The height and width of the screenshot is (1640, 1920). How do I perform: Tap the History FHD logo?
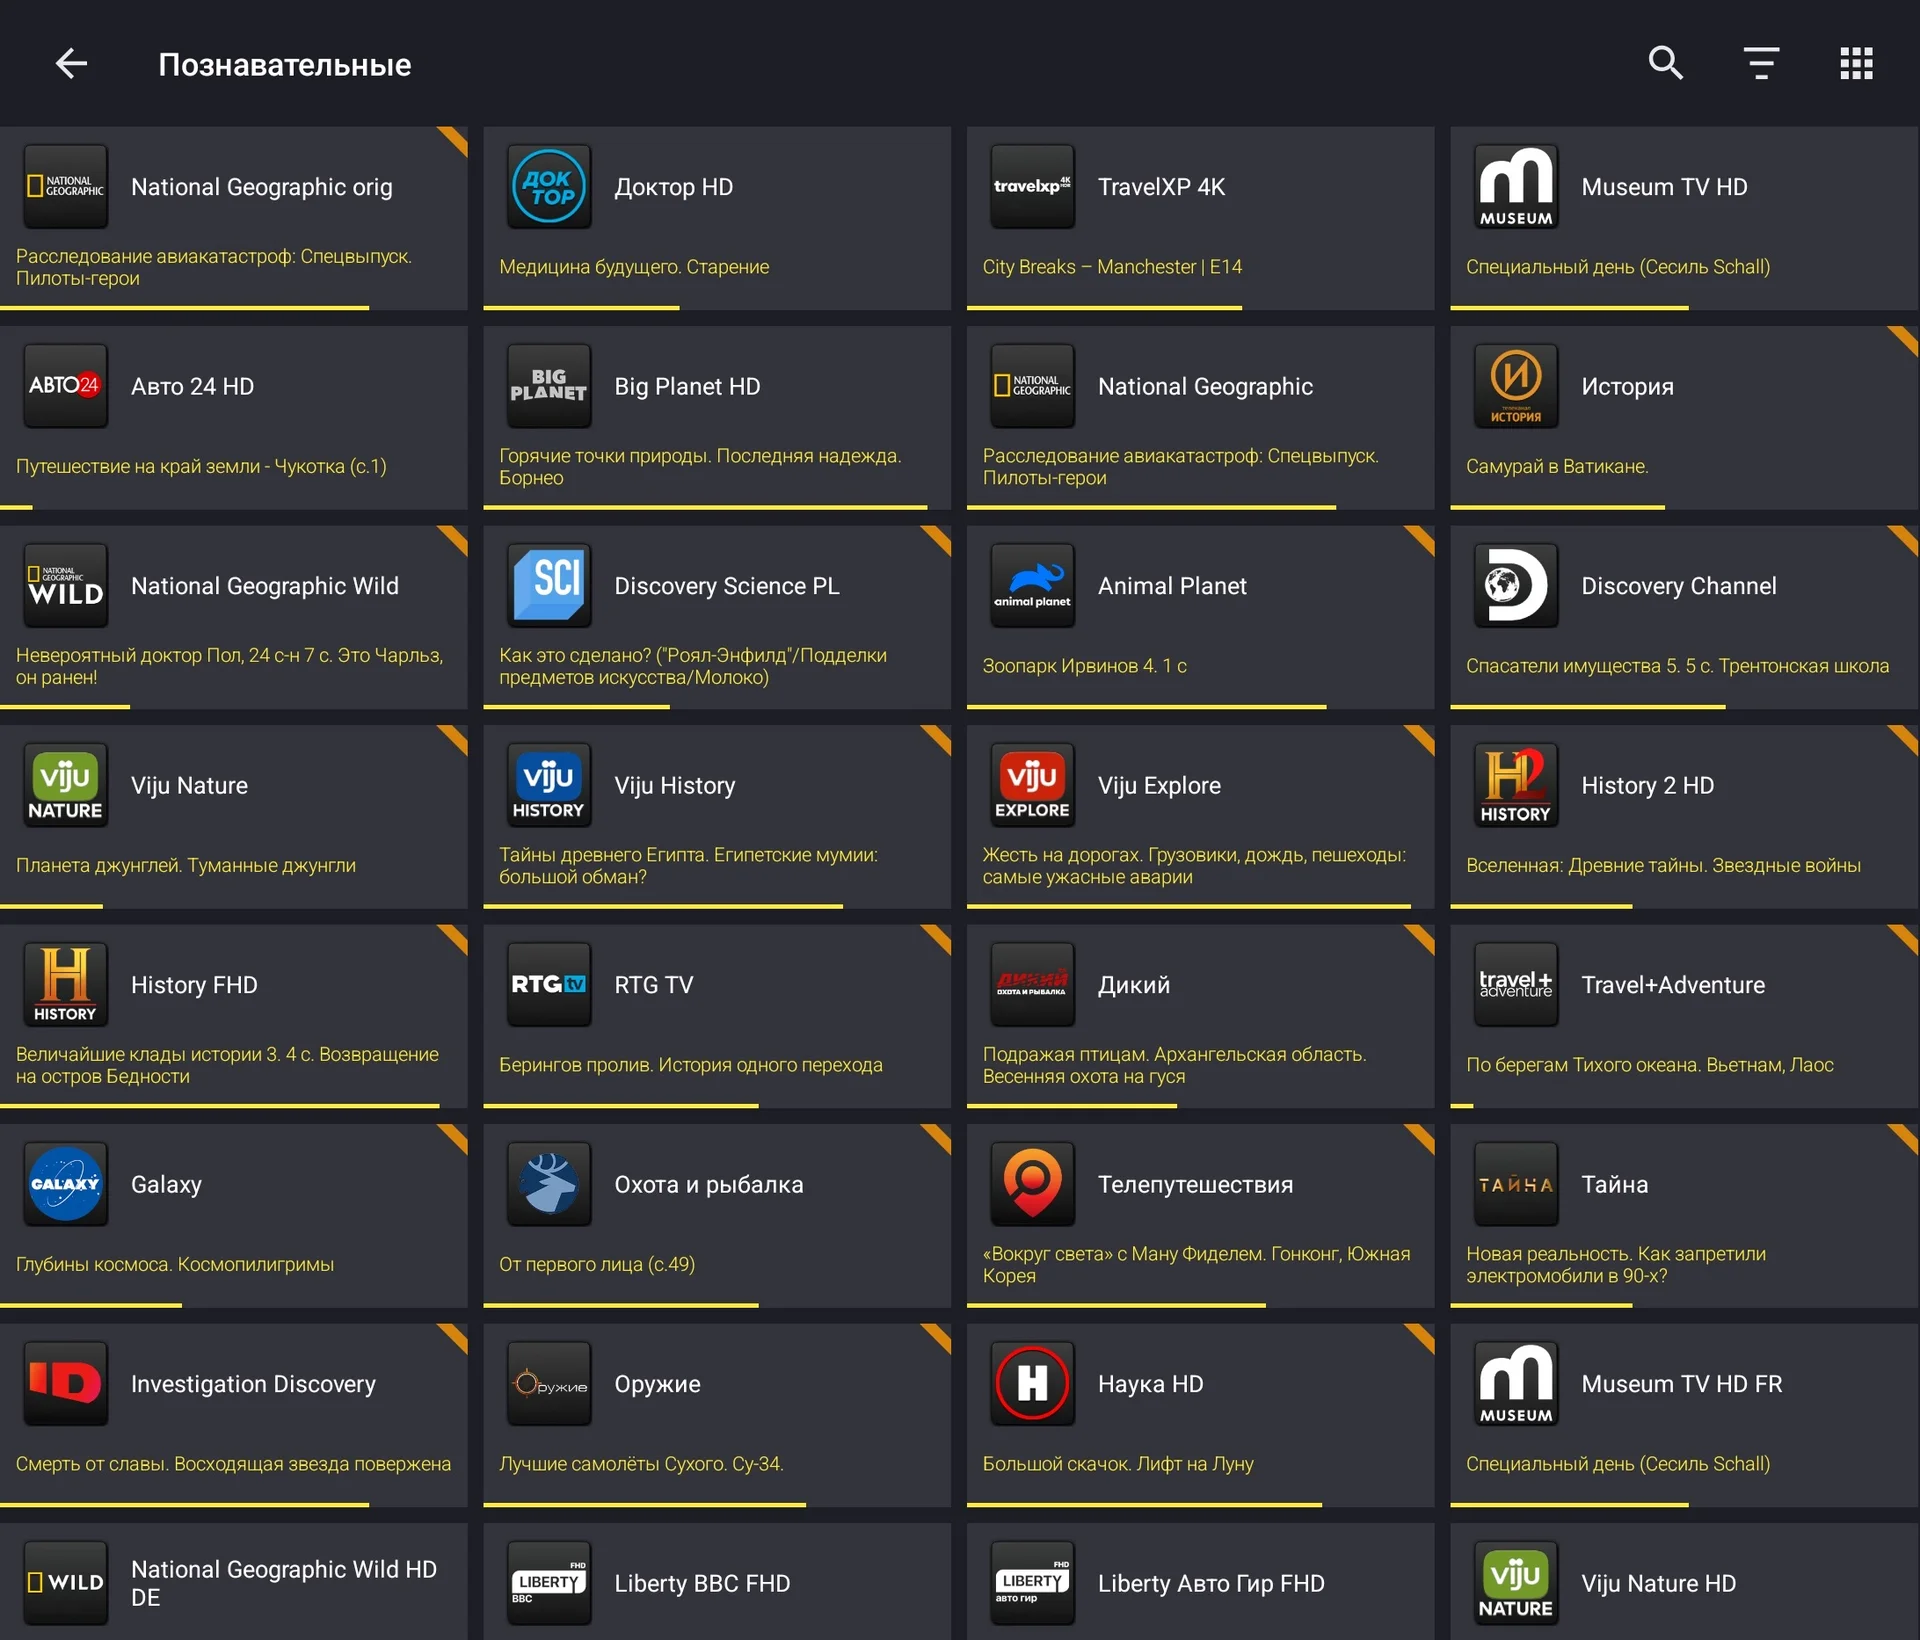[x=66, y=985]
